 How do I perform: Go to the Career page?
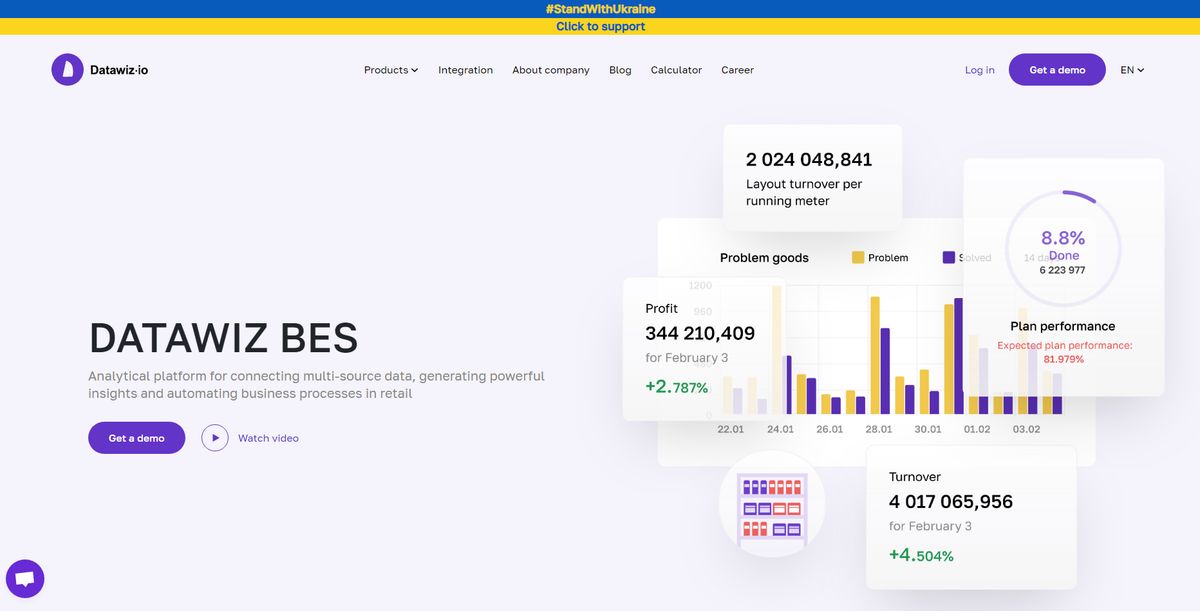(x=737, y=69)
